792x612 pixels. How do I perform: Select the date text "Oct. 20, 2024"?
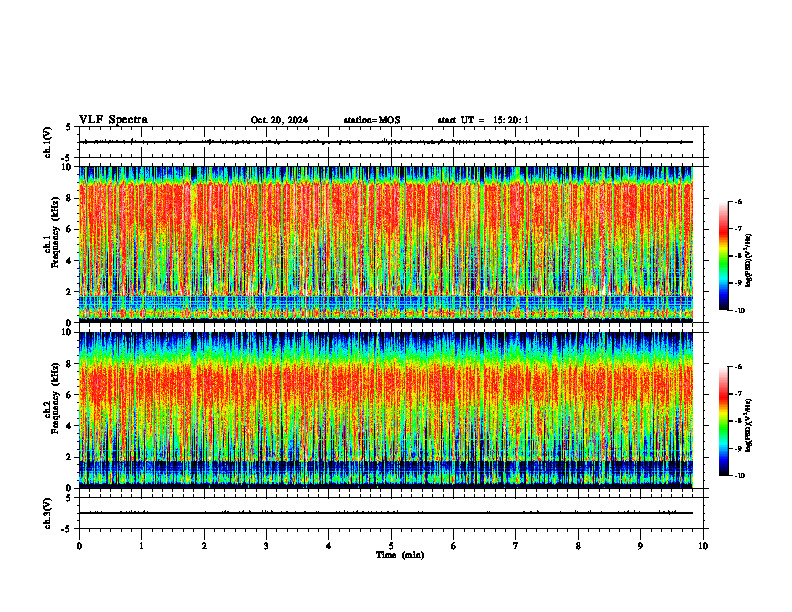point(279,120)
